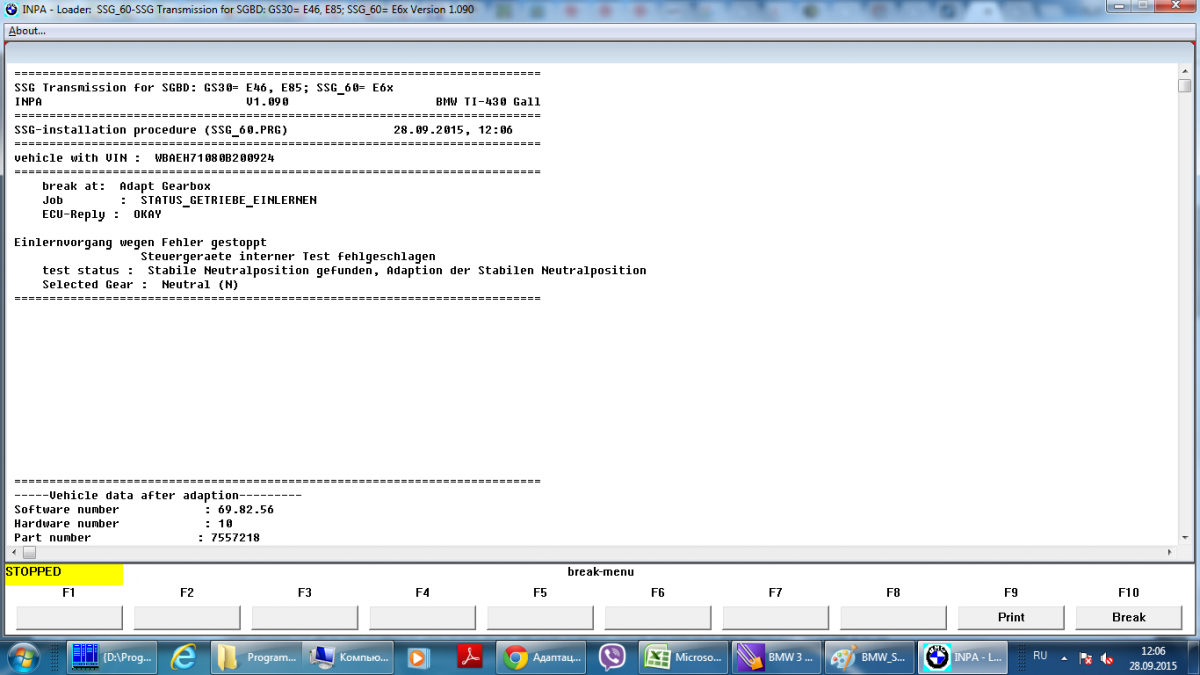Click the Show desktop strip

[1194, 658]
